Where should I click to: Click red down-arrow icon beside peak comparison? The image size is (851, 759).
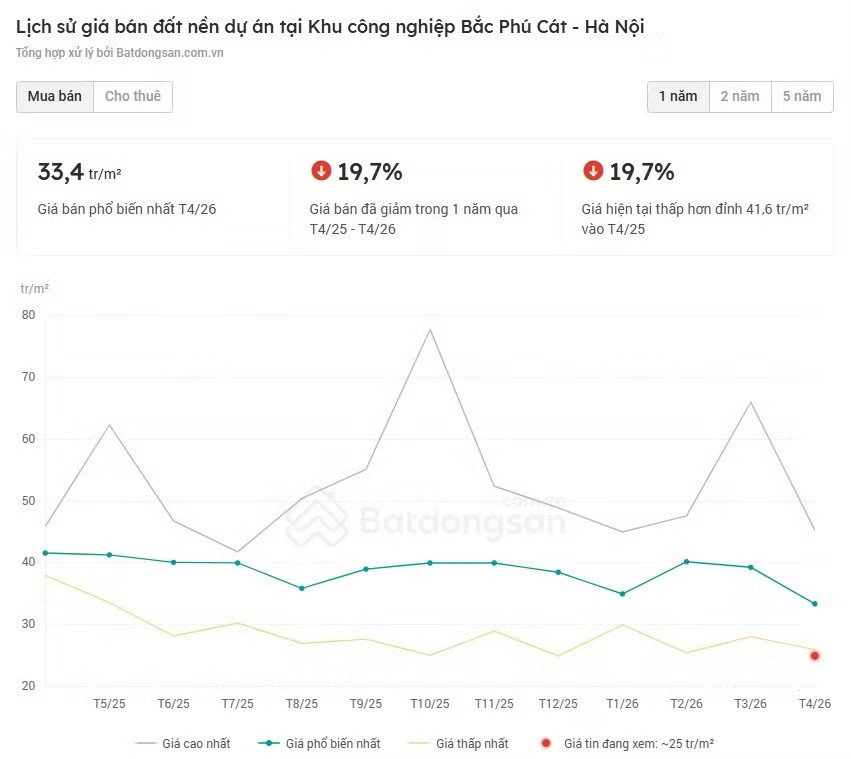pyautogui.click(x=593, y=170)
